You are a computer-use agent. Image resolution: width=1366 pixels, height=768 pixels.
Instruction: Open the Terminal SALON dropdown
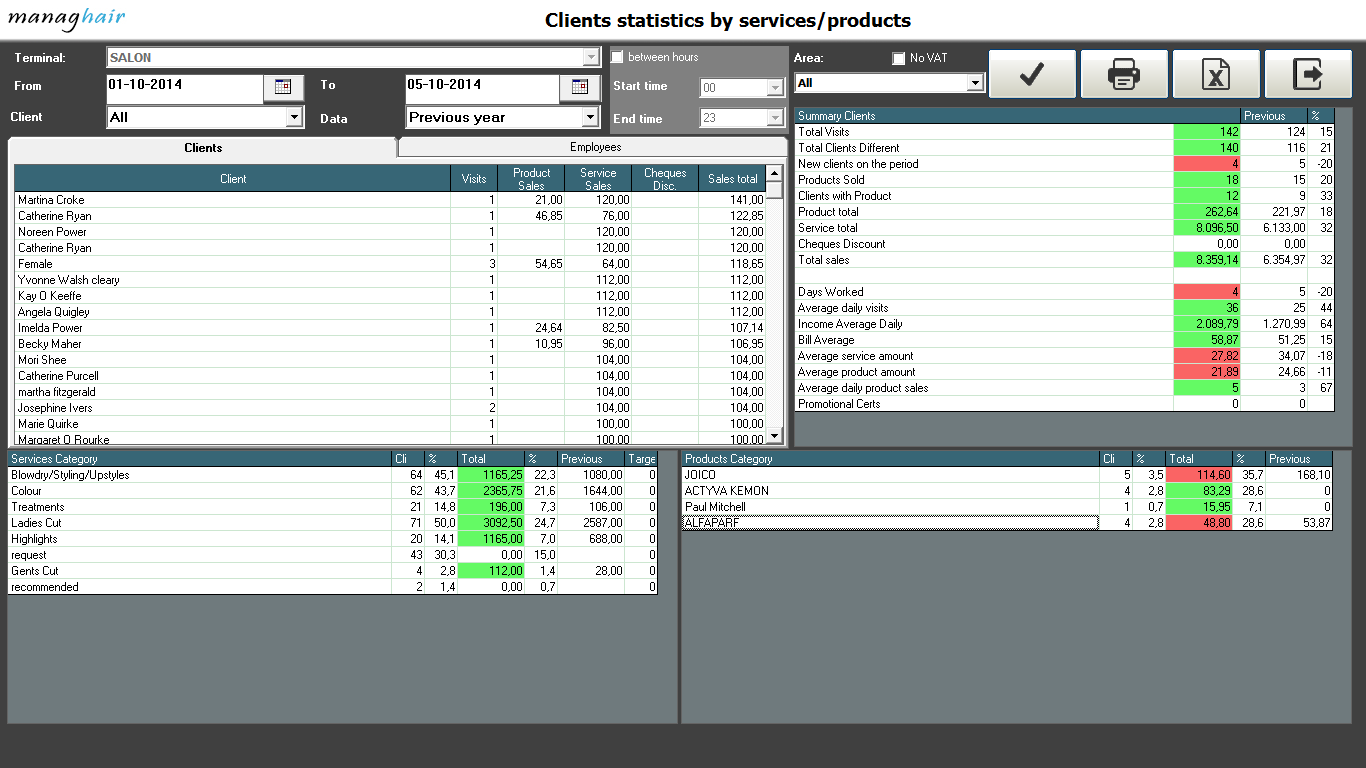590,58
